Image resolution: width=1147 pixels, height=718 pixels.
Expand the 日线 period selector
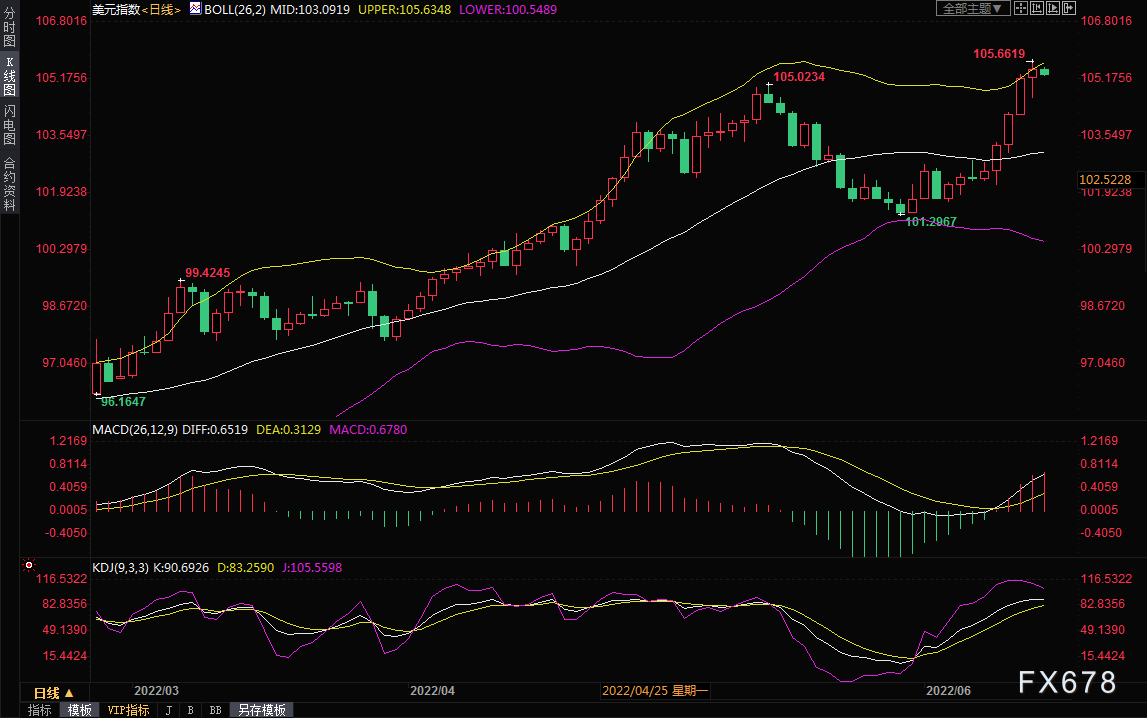click(x=54, y=692)
